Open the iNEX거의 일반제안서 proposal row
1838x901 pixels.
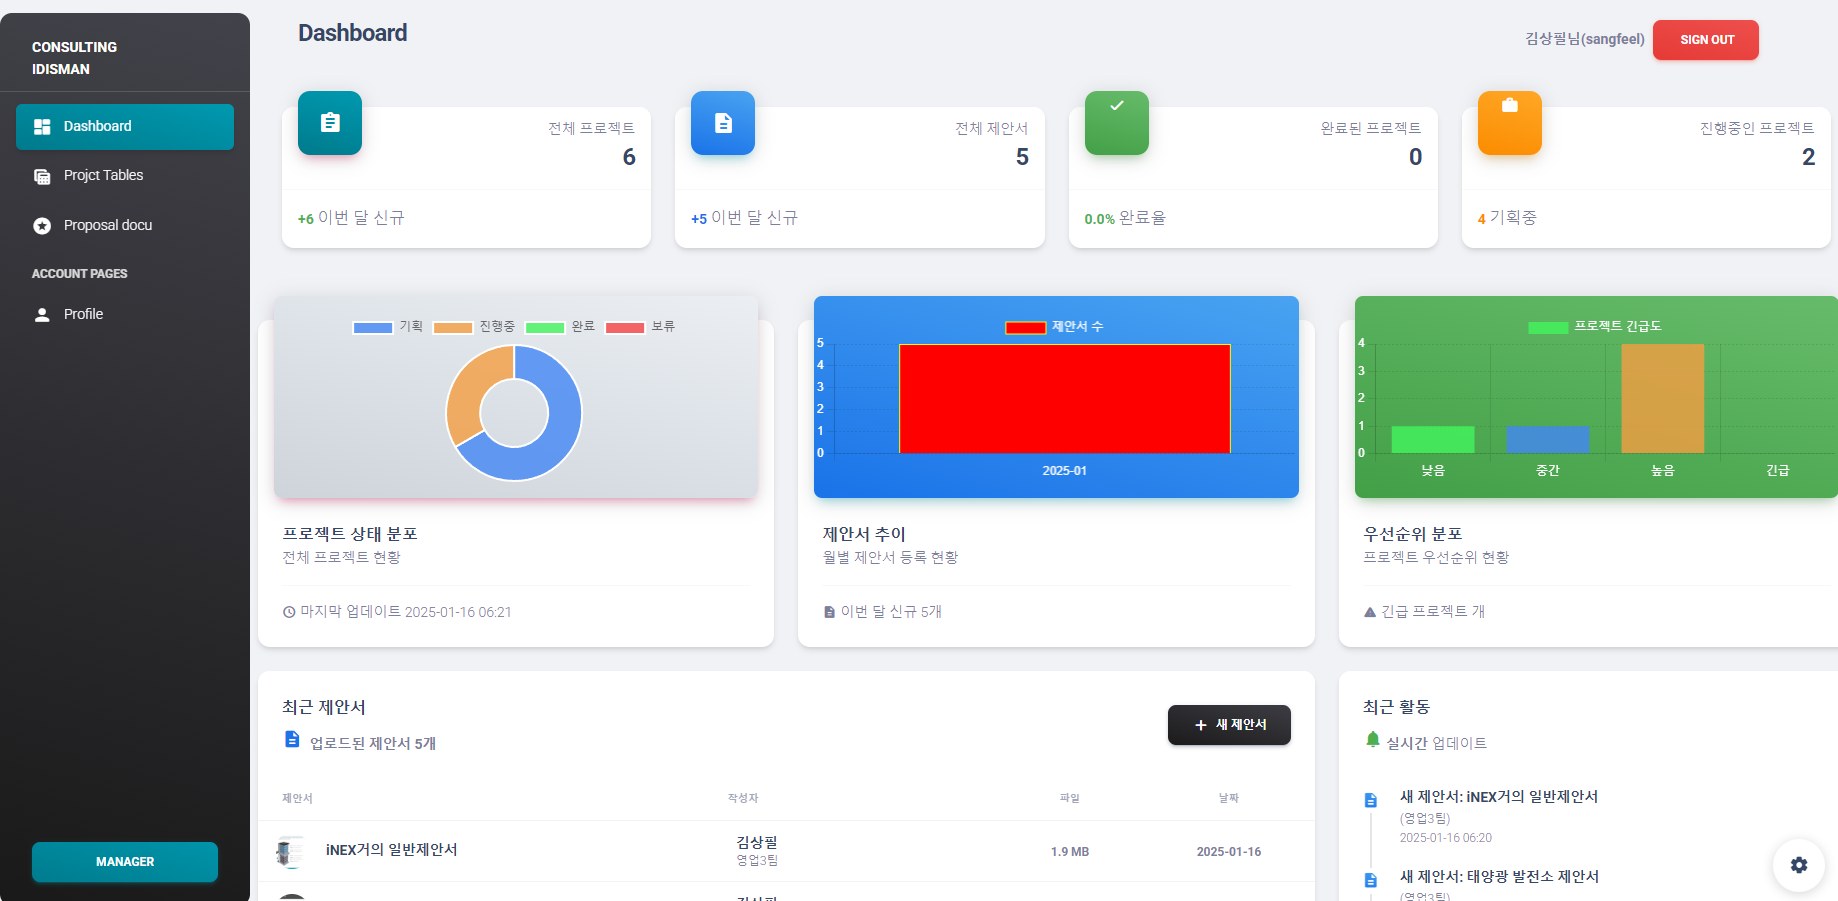786,851
